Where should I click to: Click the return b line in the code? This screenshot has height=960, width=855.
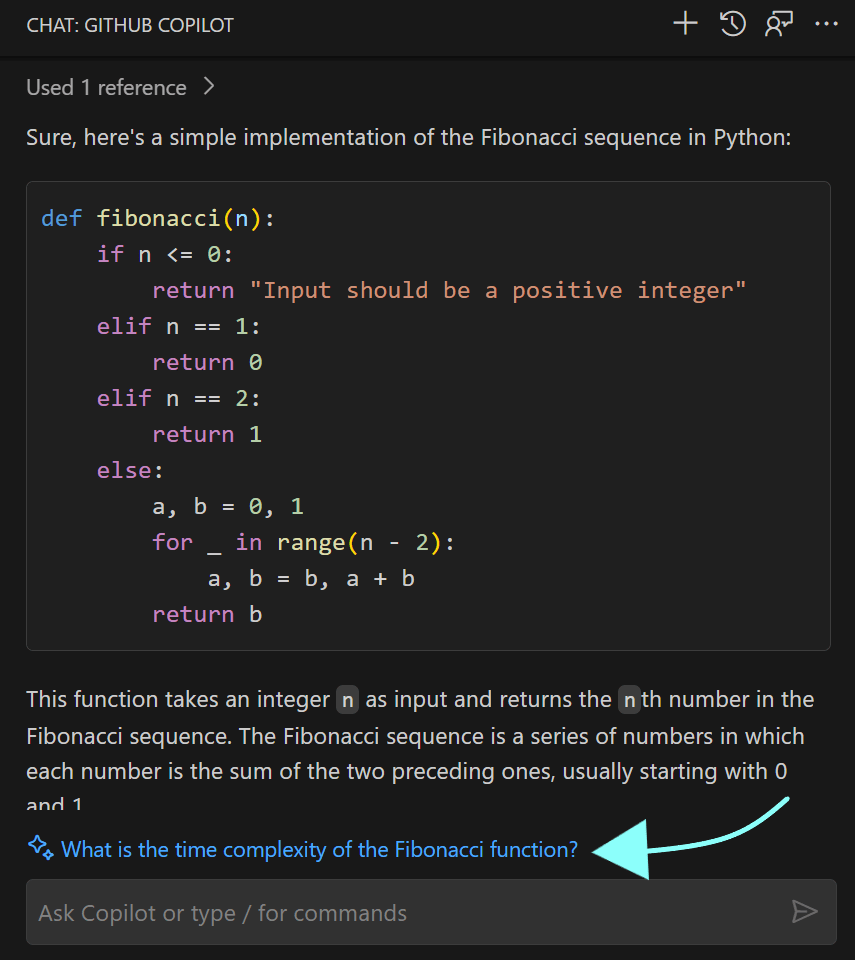[205, 614]
